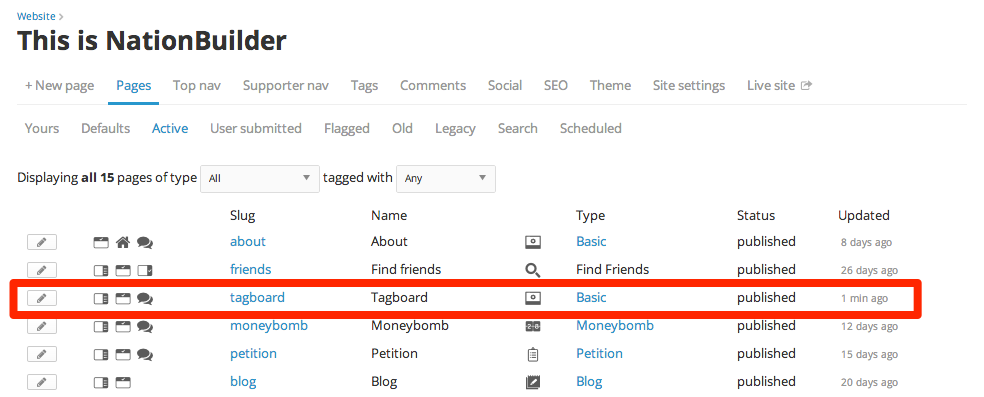Screen dimensions: 984x397
Task: Show User submitted pages
Action: [x=255, y=129]
